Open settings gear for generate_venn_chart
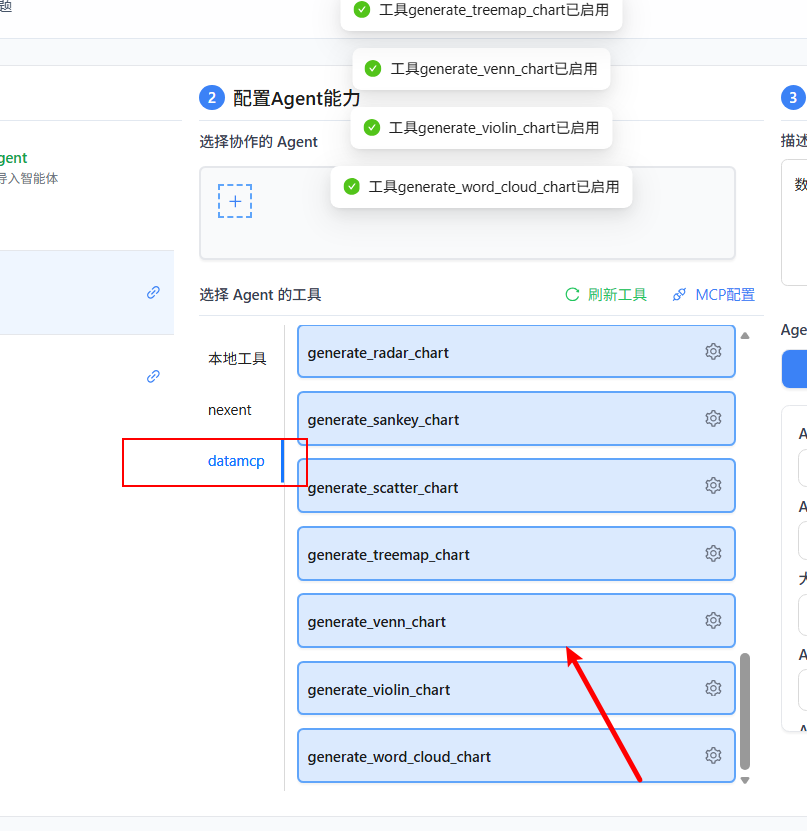 tap(713, 620)
